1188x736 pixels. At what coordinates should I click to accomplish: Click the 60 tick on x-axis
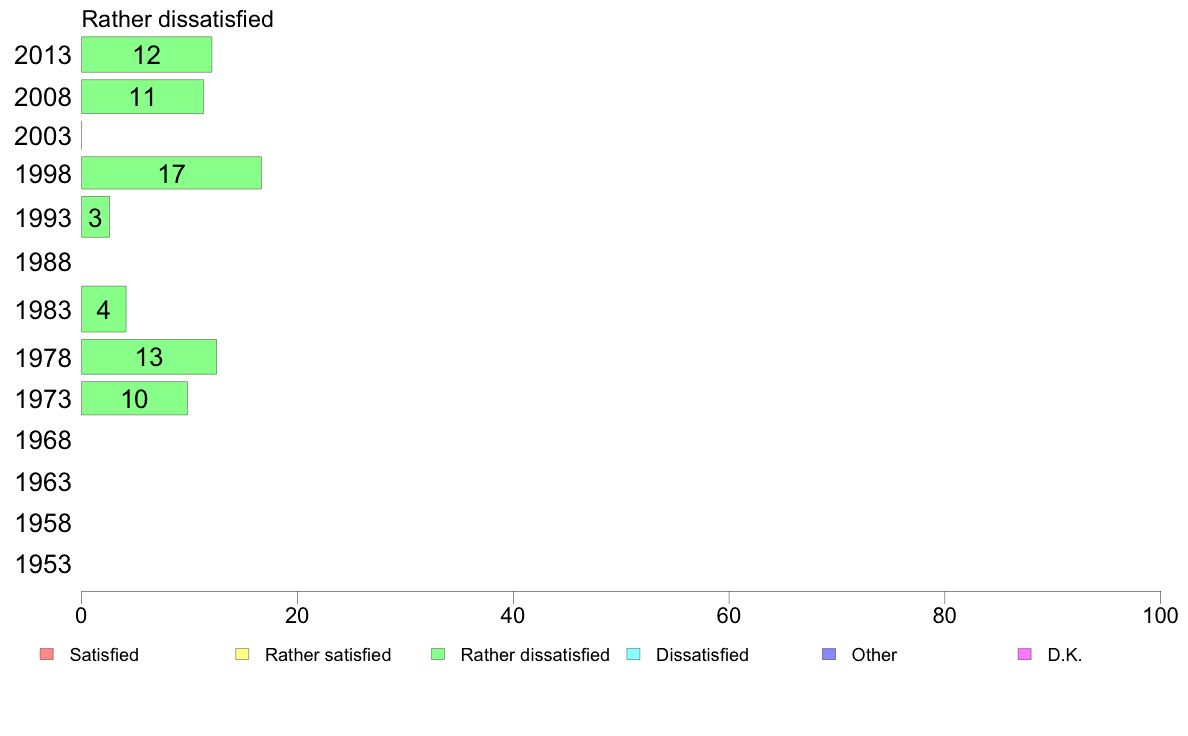pos(728,615)
